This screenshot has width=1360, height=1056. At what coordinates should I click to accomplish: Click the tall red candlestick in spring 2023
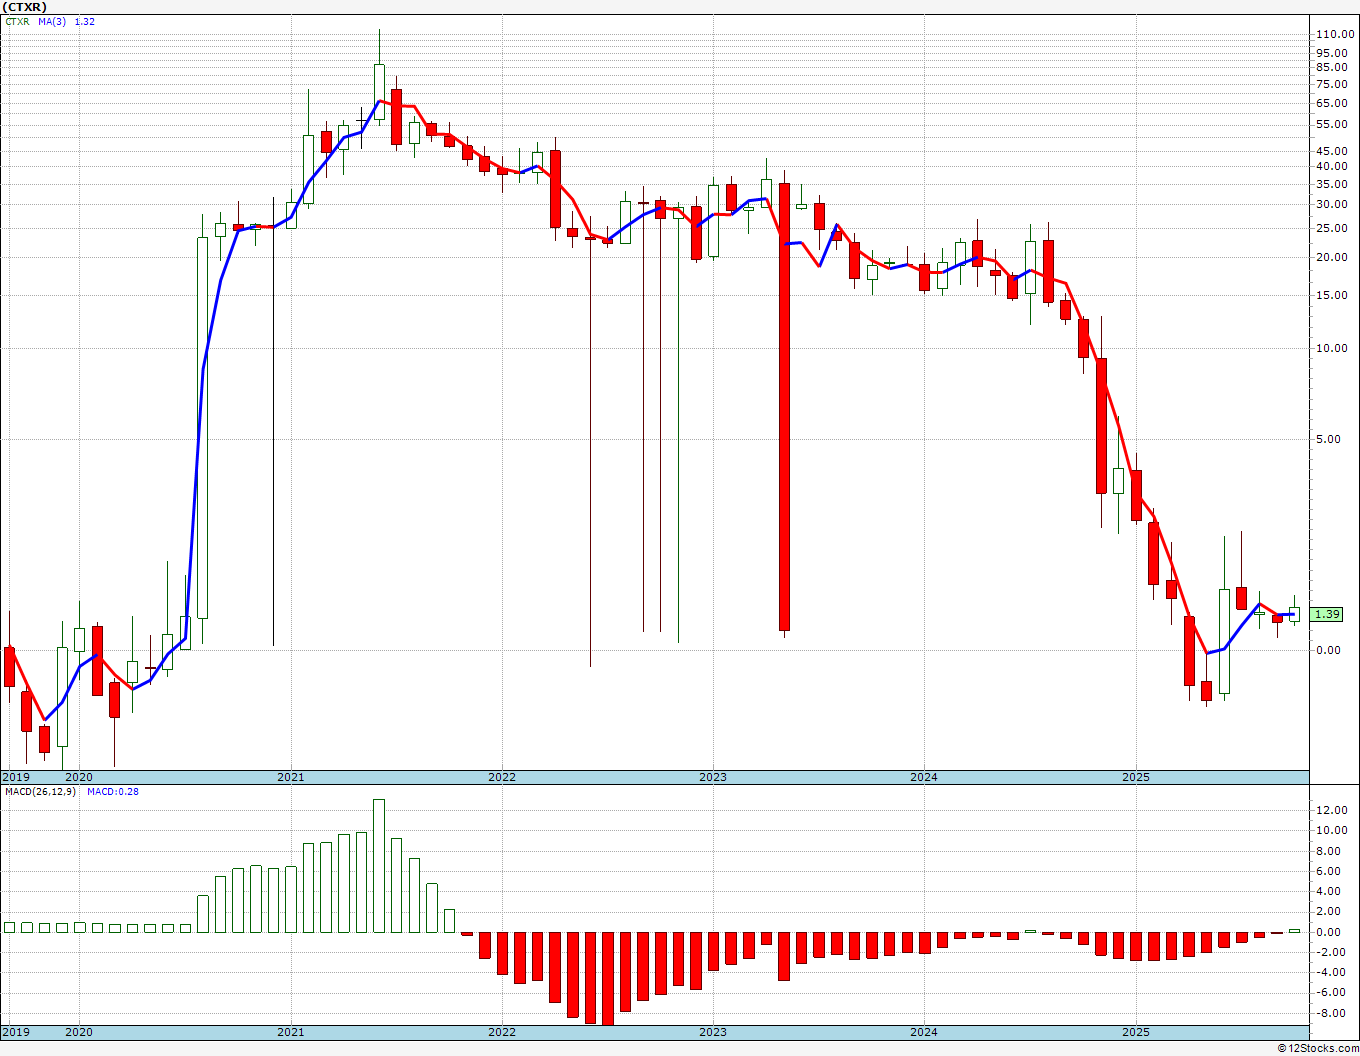(x=784, y=406)
